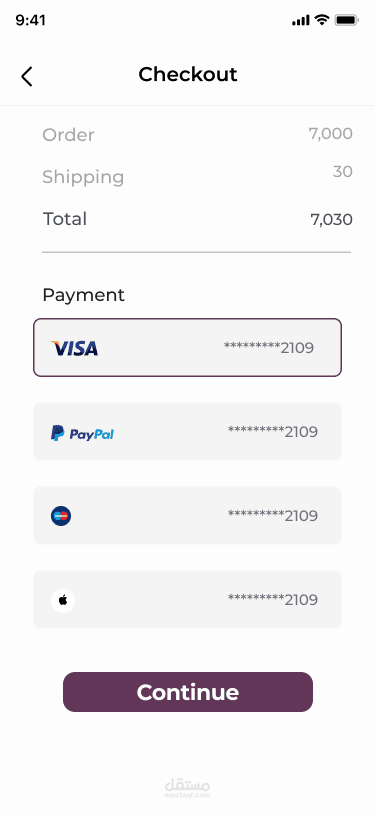Tap the cellular signal bars icon
The image size is (375, 815).
point(301,21)
